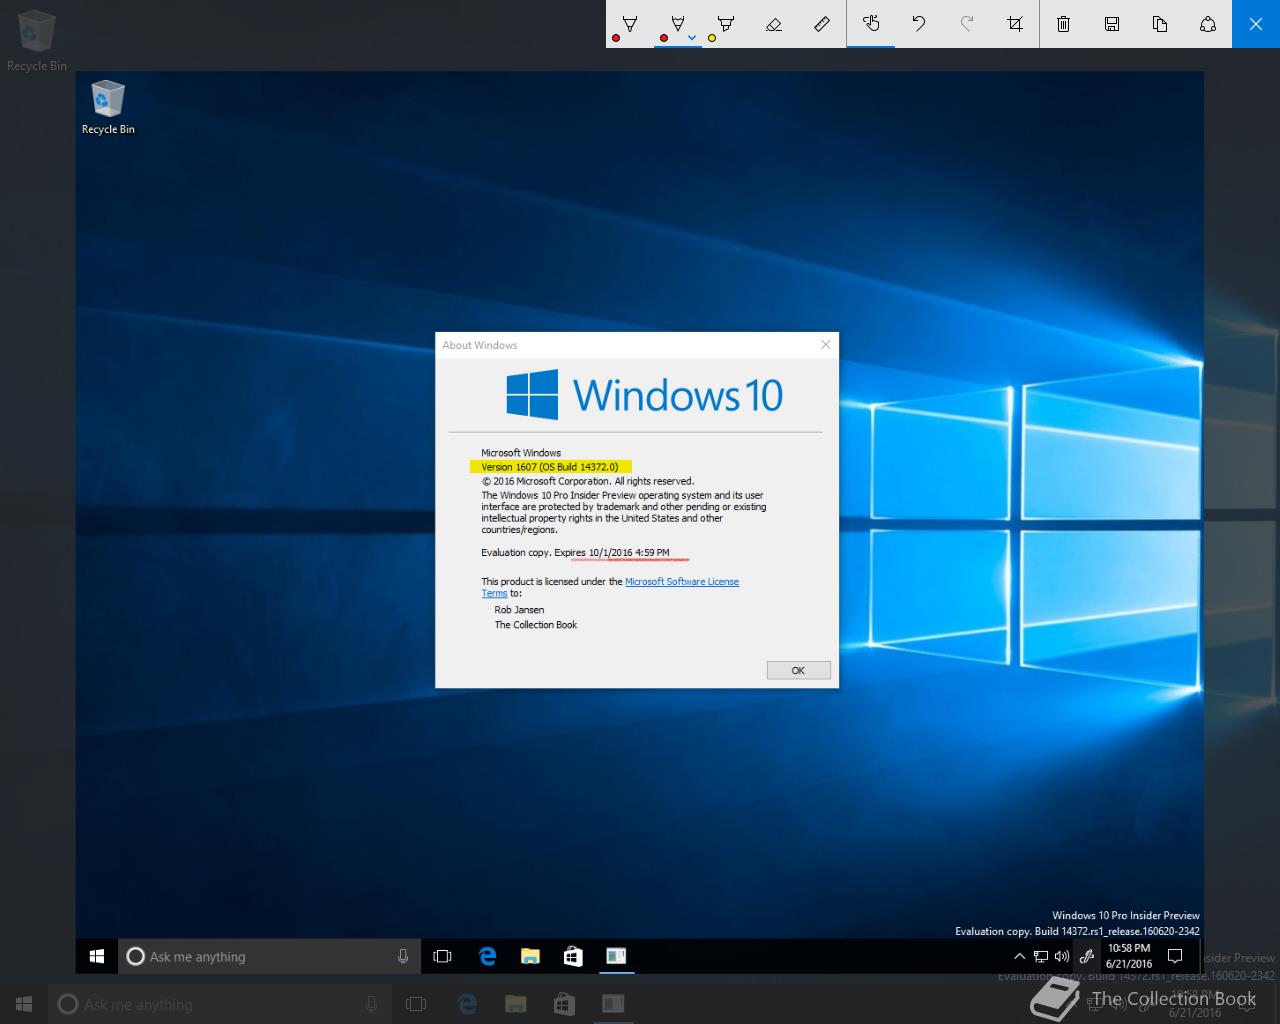Screen dimensions: 1280x1024
Task: Share the screen sketch
Action: coord(1208,24)
